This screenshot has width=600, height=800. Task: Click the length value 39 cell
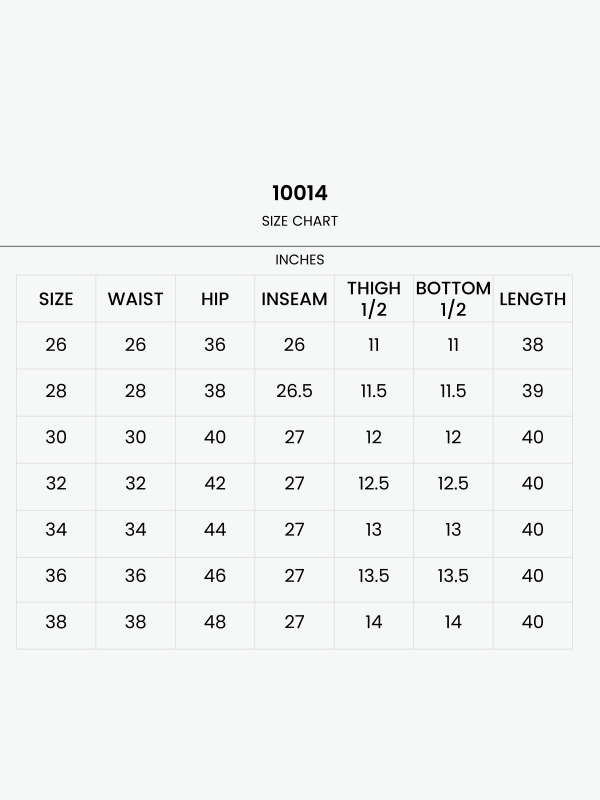click(x=533, y=391)
